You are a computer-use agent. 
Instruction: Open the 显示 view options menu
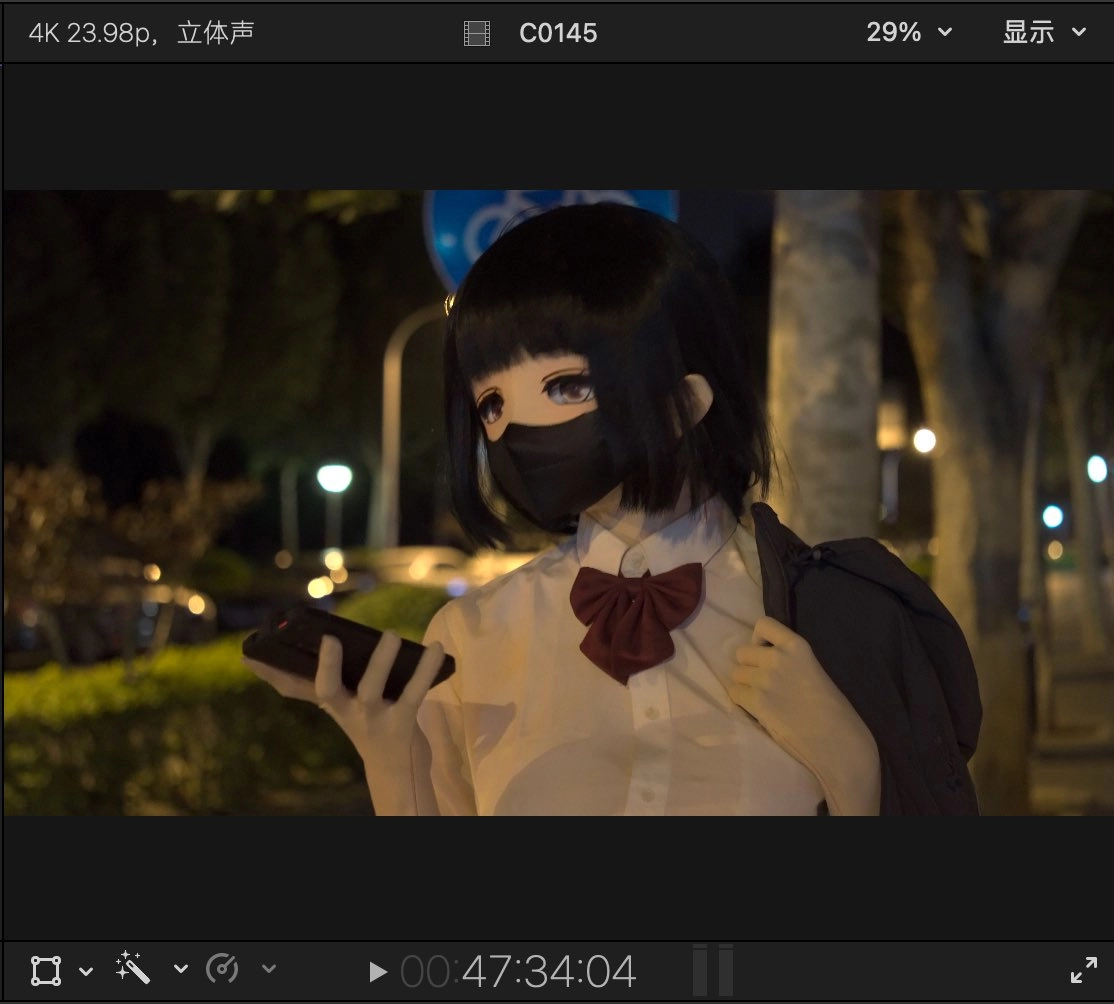point(1044,32)
